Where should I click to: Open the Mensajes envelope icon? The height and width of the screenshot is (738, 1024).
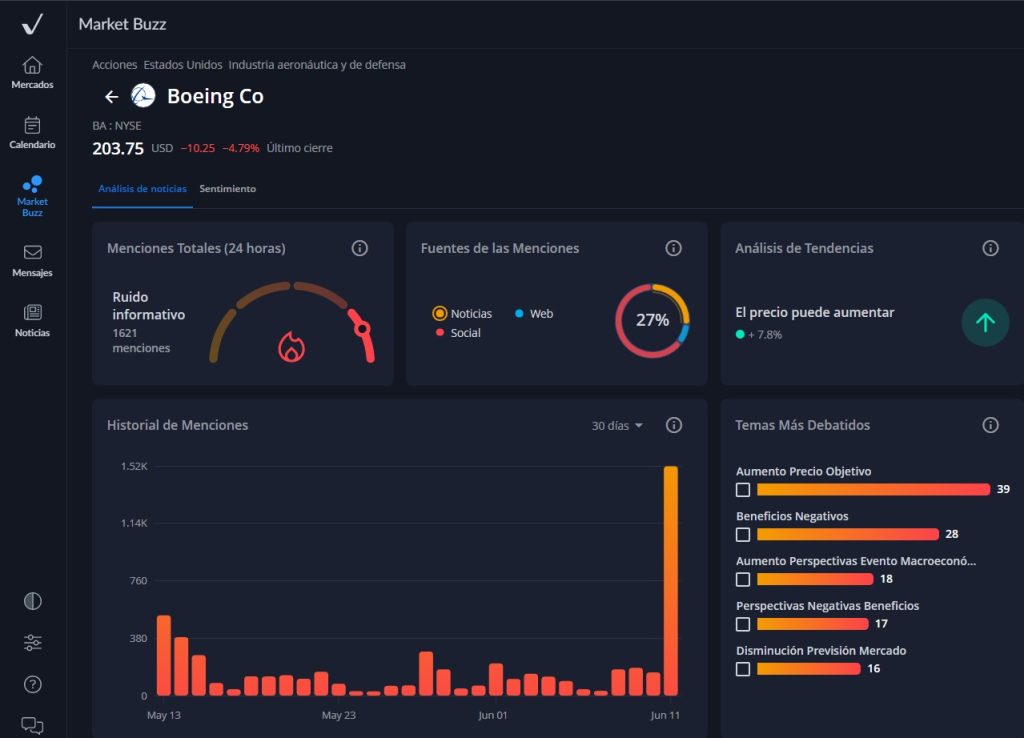tap(32, 252)
